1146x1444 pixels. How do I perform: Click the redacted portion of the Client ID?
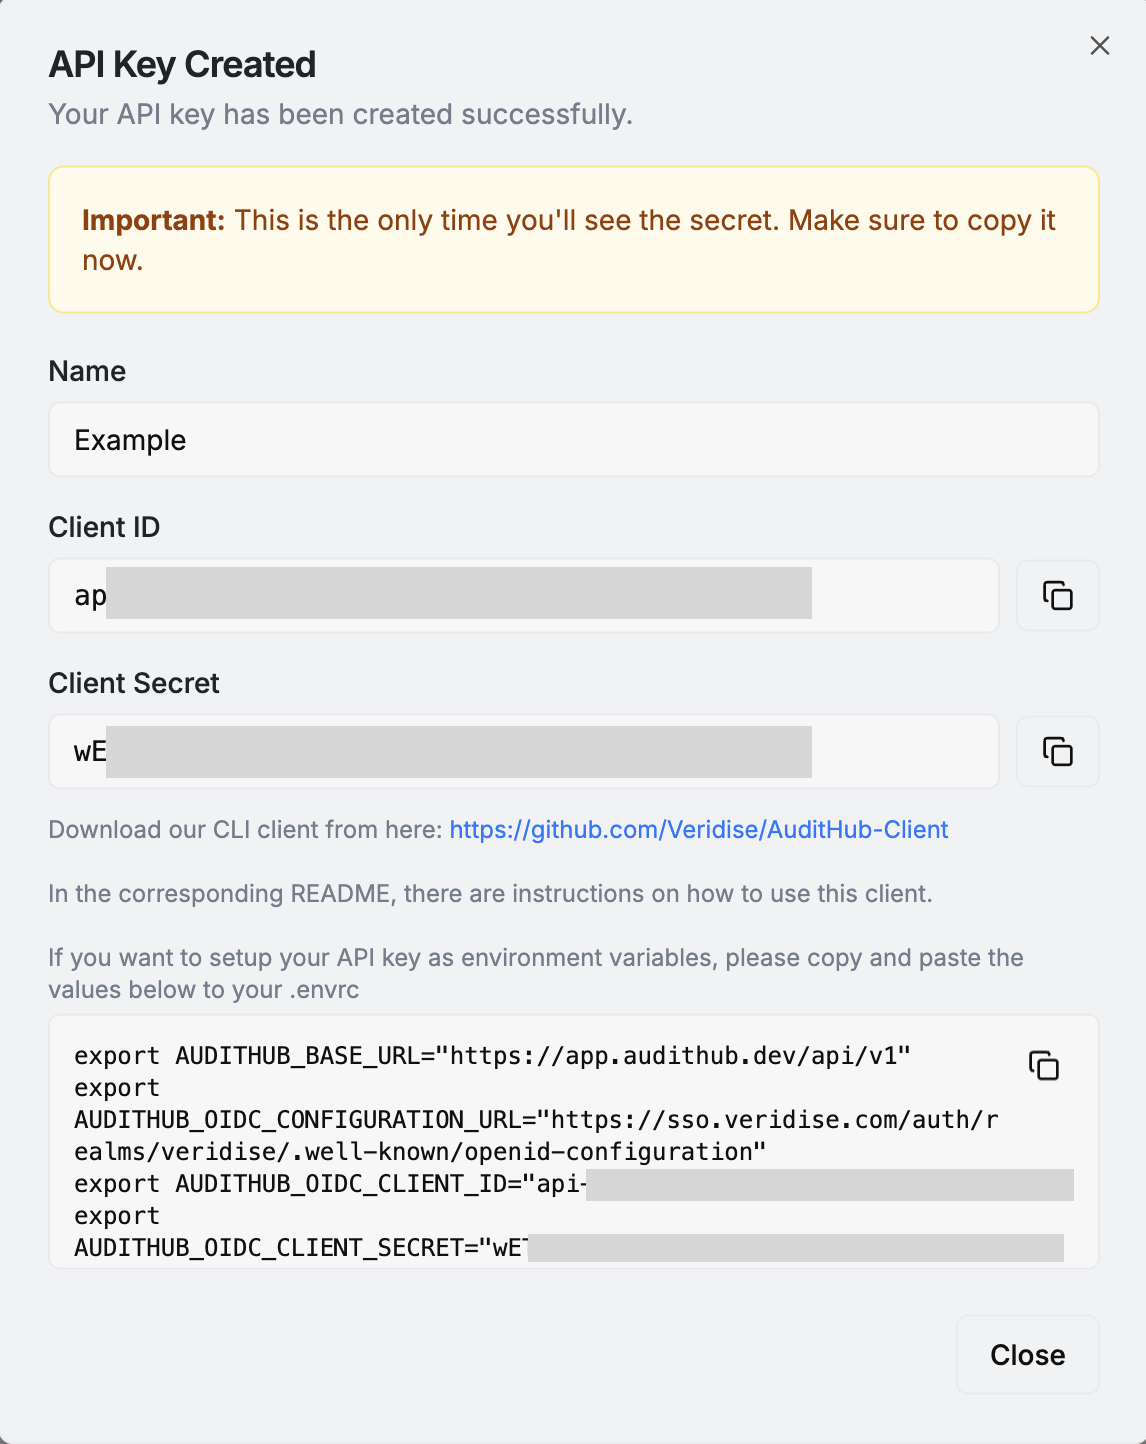click(x=460, y=595)
